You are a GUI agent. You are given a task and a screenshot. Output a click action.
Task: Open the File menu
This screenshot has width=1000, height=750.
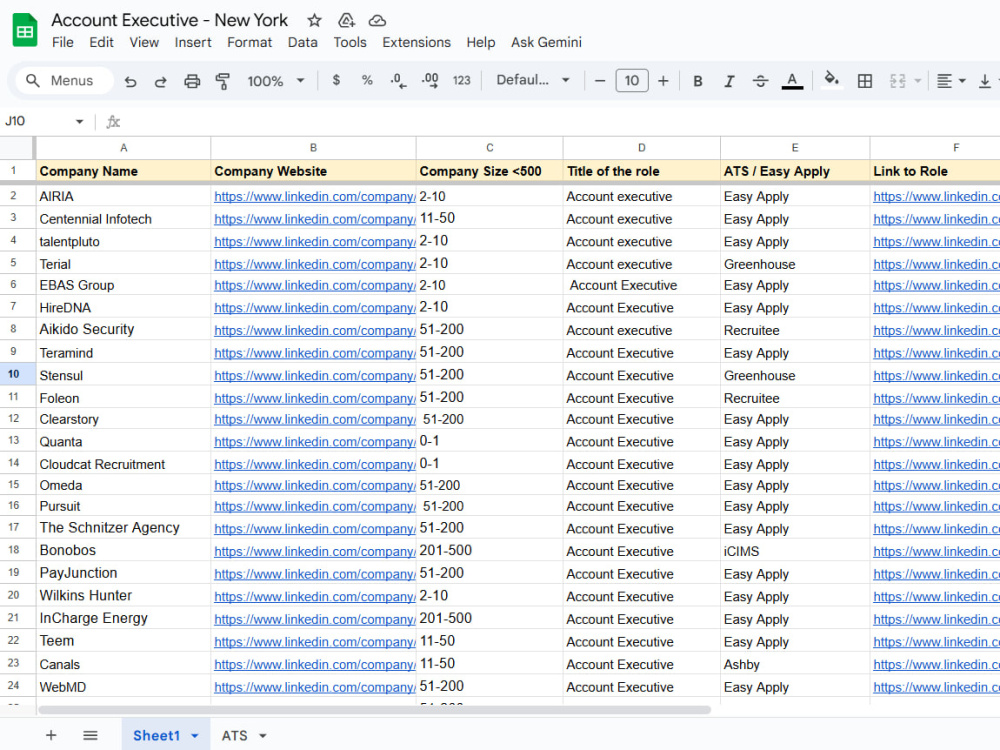[62, 42]
